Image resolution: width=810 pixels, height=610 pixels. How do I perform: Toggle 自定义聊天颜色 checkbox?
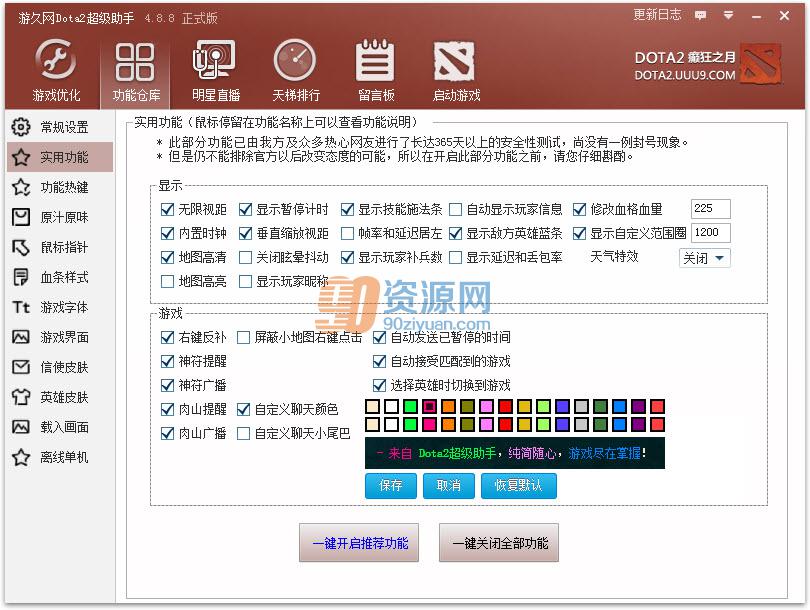243,410
